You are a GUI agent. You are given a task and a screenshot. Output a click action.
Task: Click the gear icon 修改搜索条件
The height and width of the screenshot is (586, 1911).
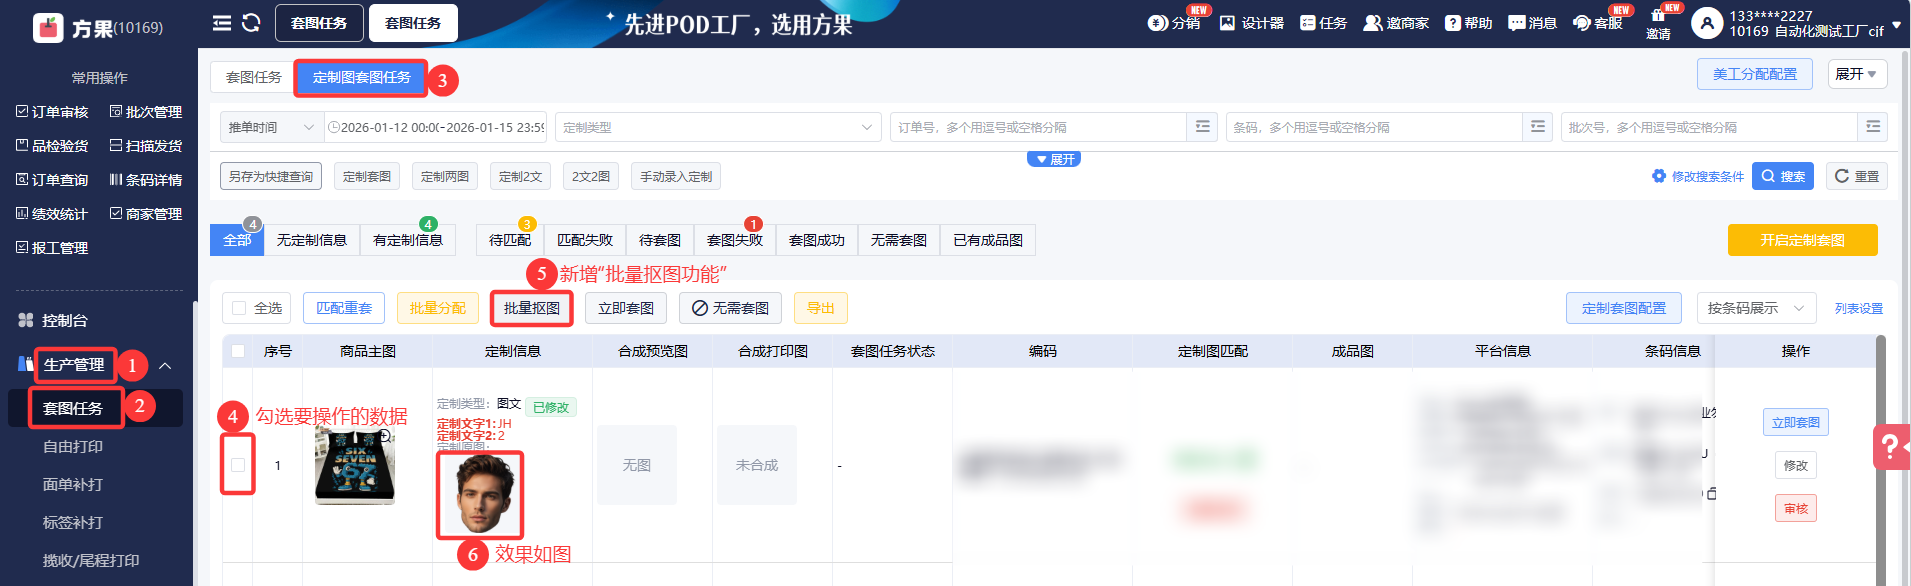tap(1659, 176)
